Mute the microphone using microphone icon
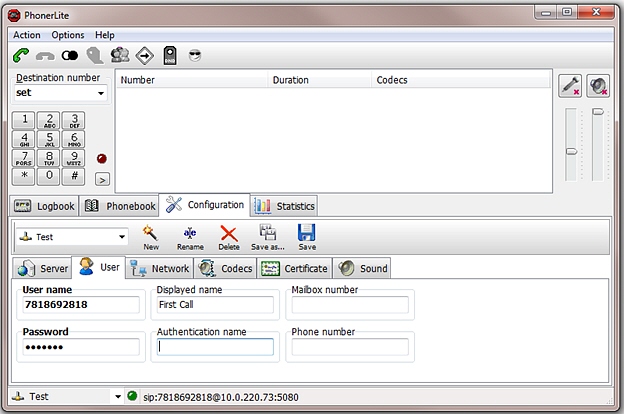 tap(570, 86)
